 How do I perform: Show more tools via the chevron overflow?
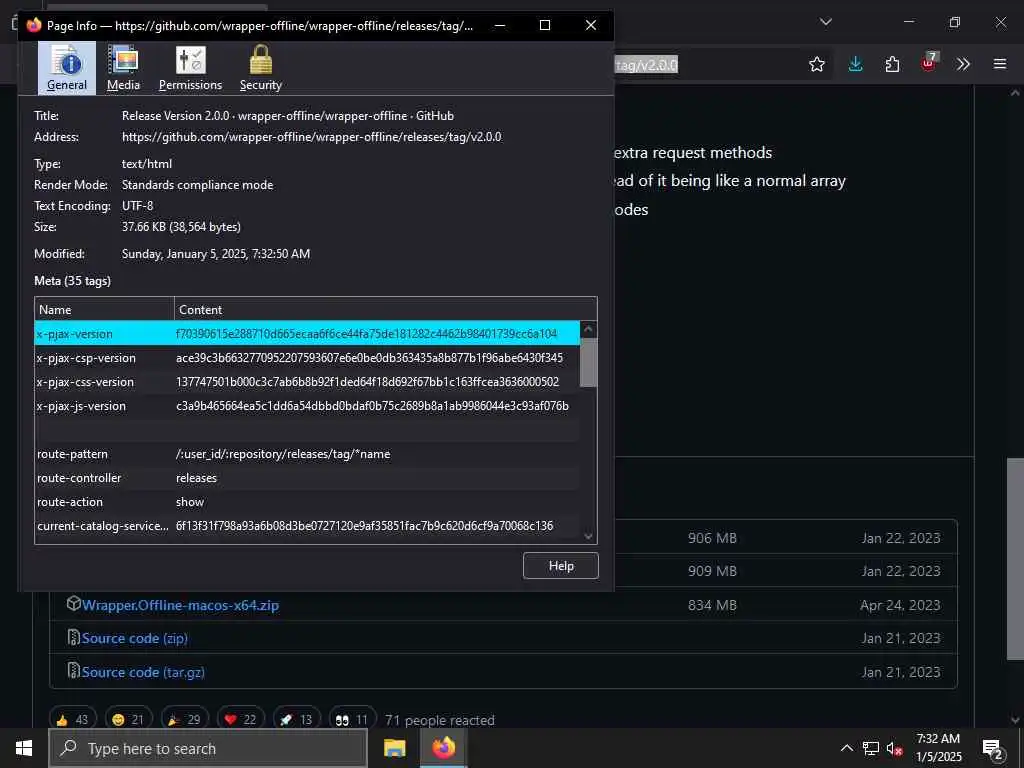963,64
